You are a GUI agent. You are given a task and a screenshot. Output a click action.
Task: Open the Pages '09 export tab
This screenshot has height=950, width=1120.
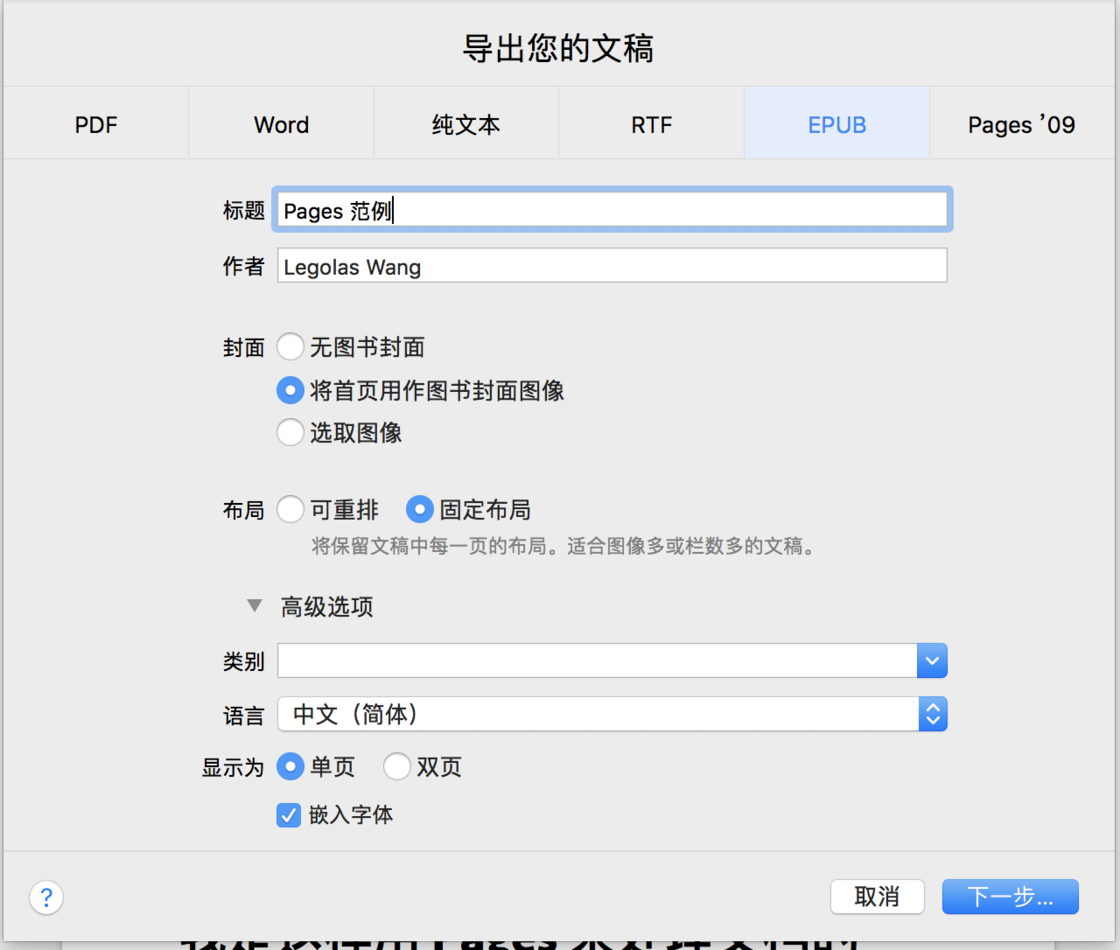click(x=1021, y=123)
